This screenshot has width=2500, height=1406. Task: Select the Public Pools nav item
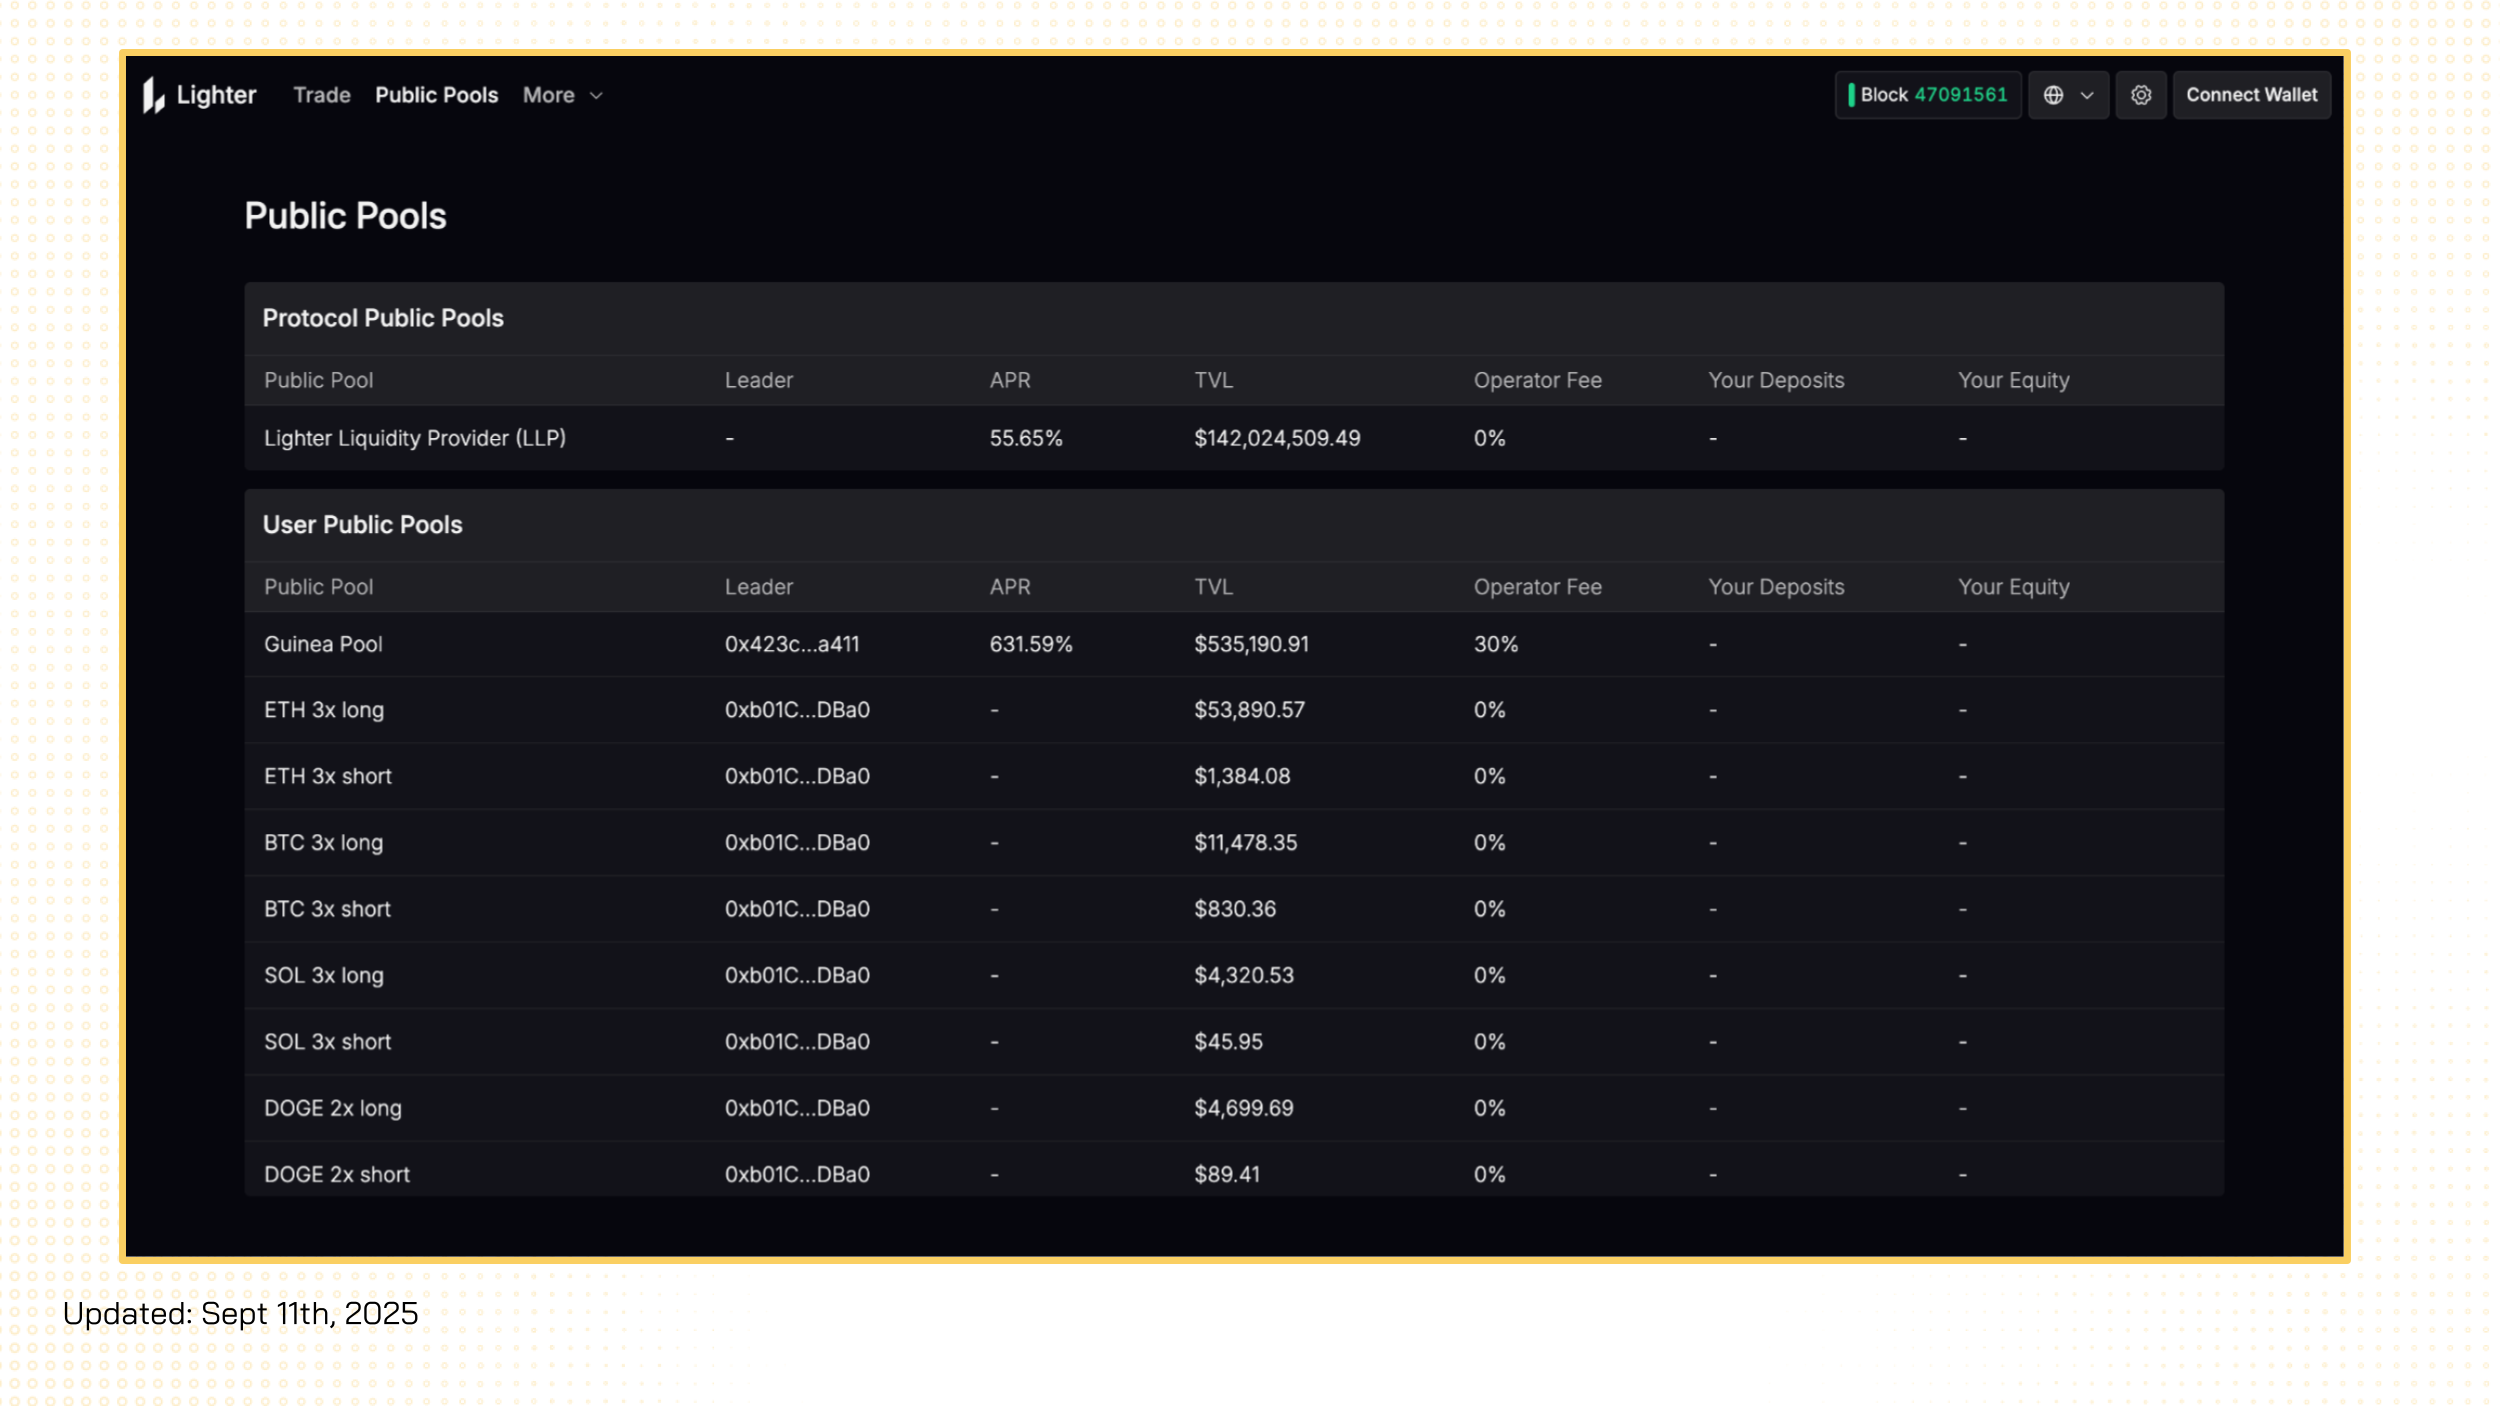coord(436,95)
